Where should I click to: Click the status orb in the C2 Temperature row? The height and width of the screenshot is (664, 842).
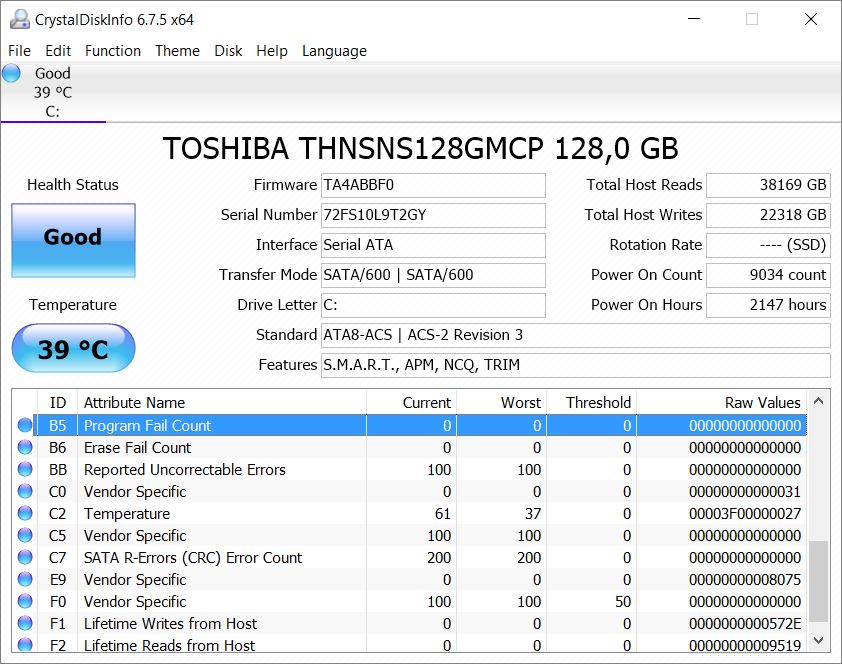click(25, 513)
